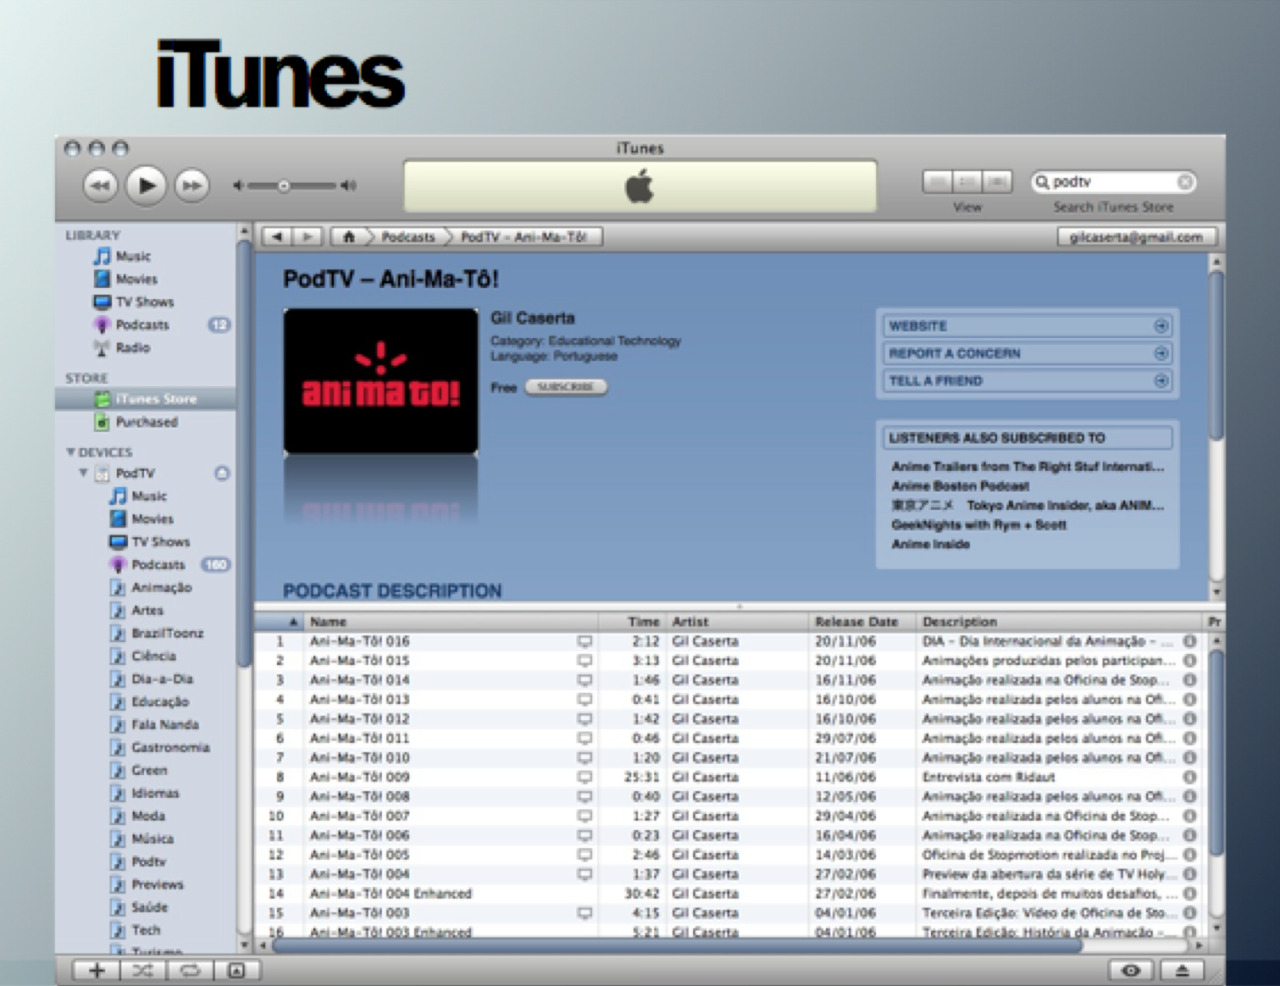Click the Fast-forward (next track) button

coord(191,185)
